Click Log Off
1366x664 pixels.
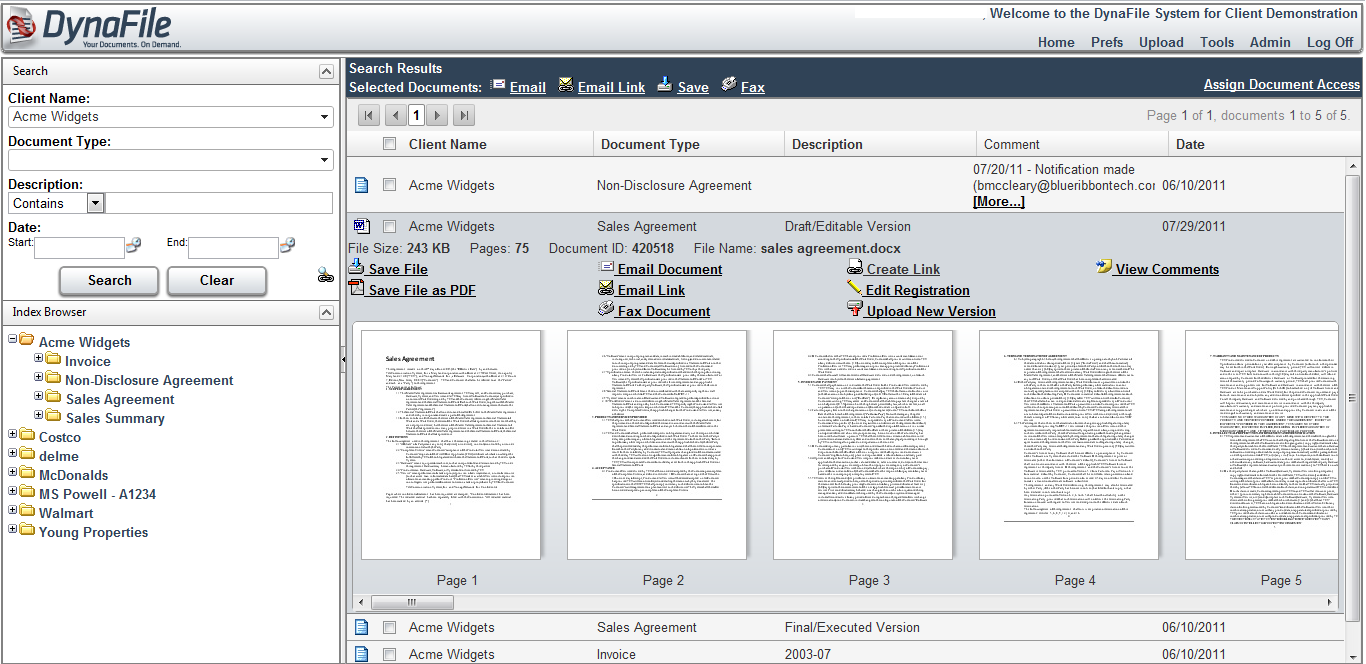(1330, 42)
